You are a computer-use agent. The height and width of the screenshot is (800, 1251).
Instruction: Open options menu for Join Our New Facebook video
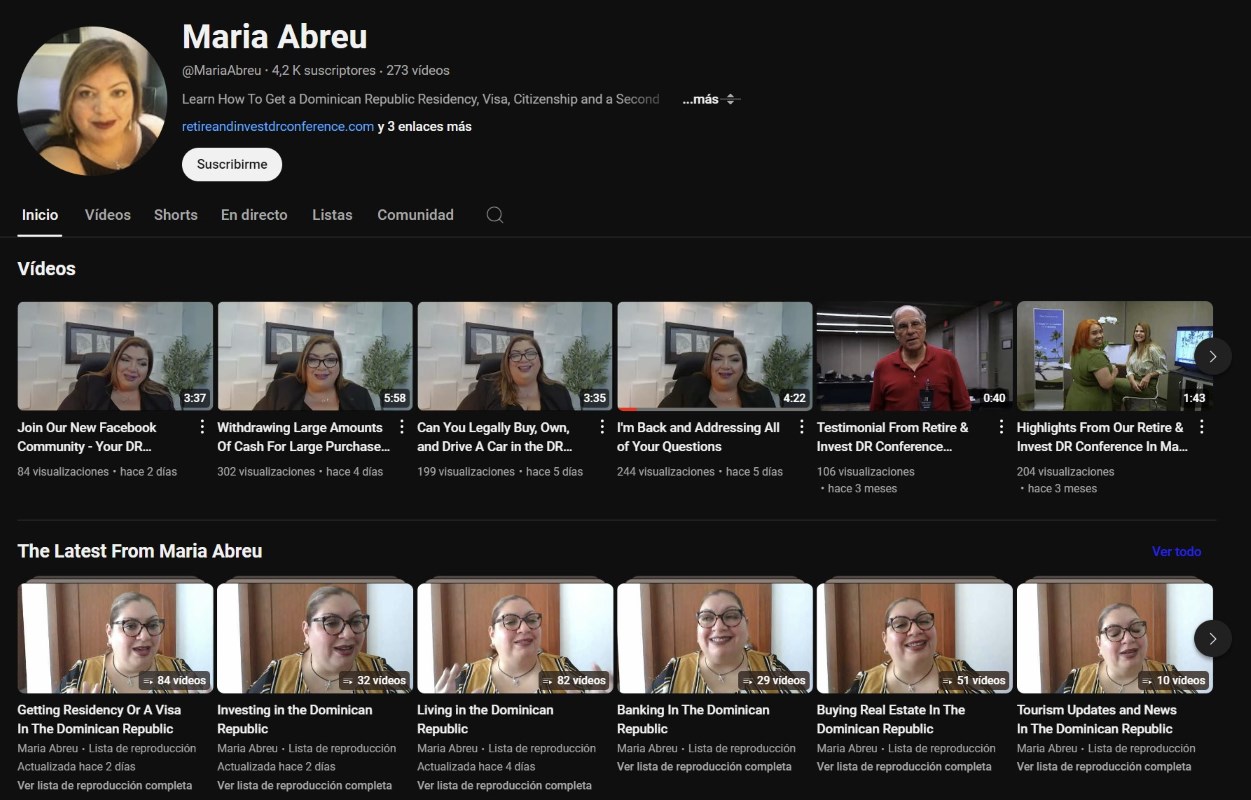(x=202, y=427)
